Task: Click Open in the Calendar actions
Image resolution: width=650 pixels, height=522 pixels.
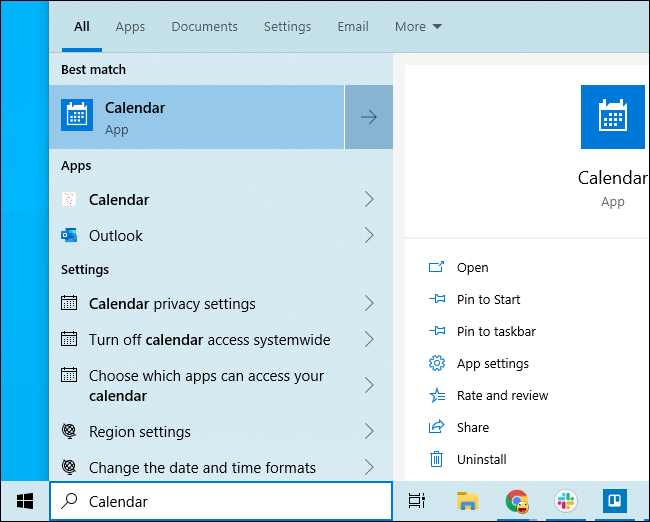Action: (x=472, y=267)
